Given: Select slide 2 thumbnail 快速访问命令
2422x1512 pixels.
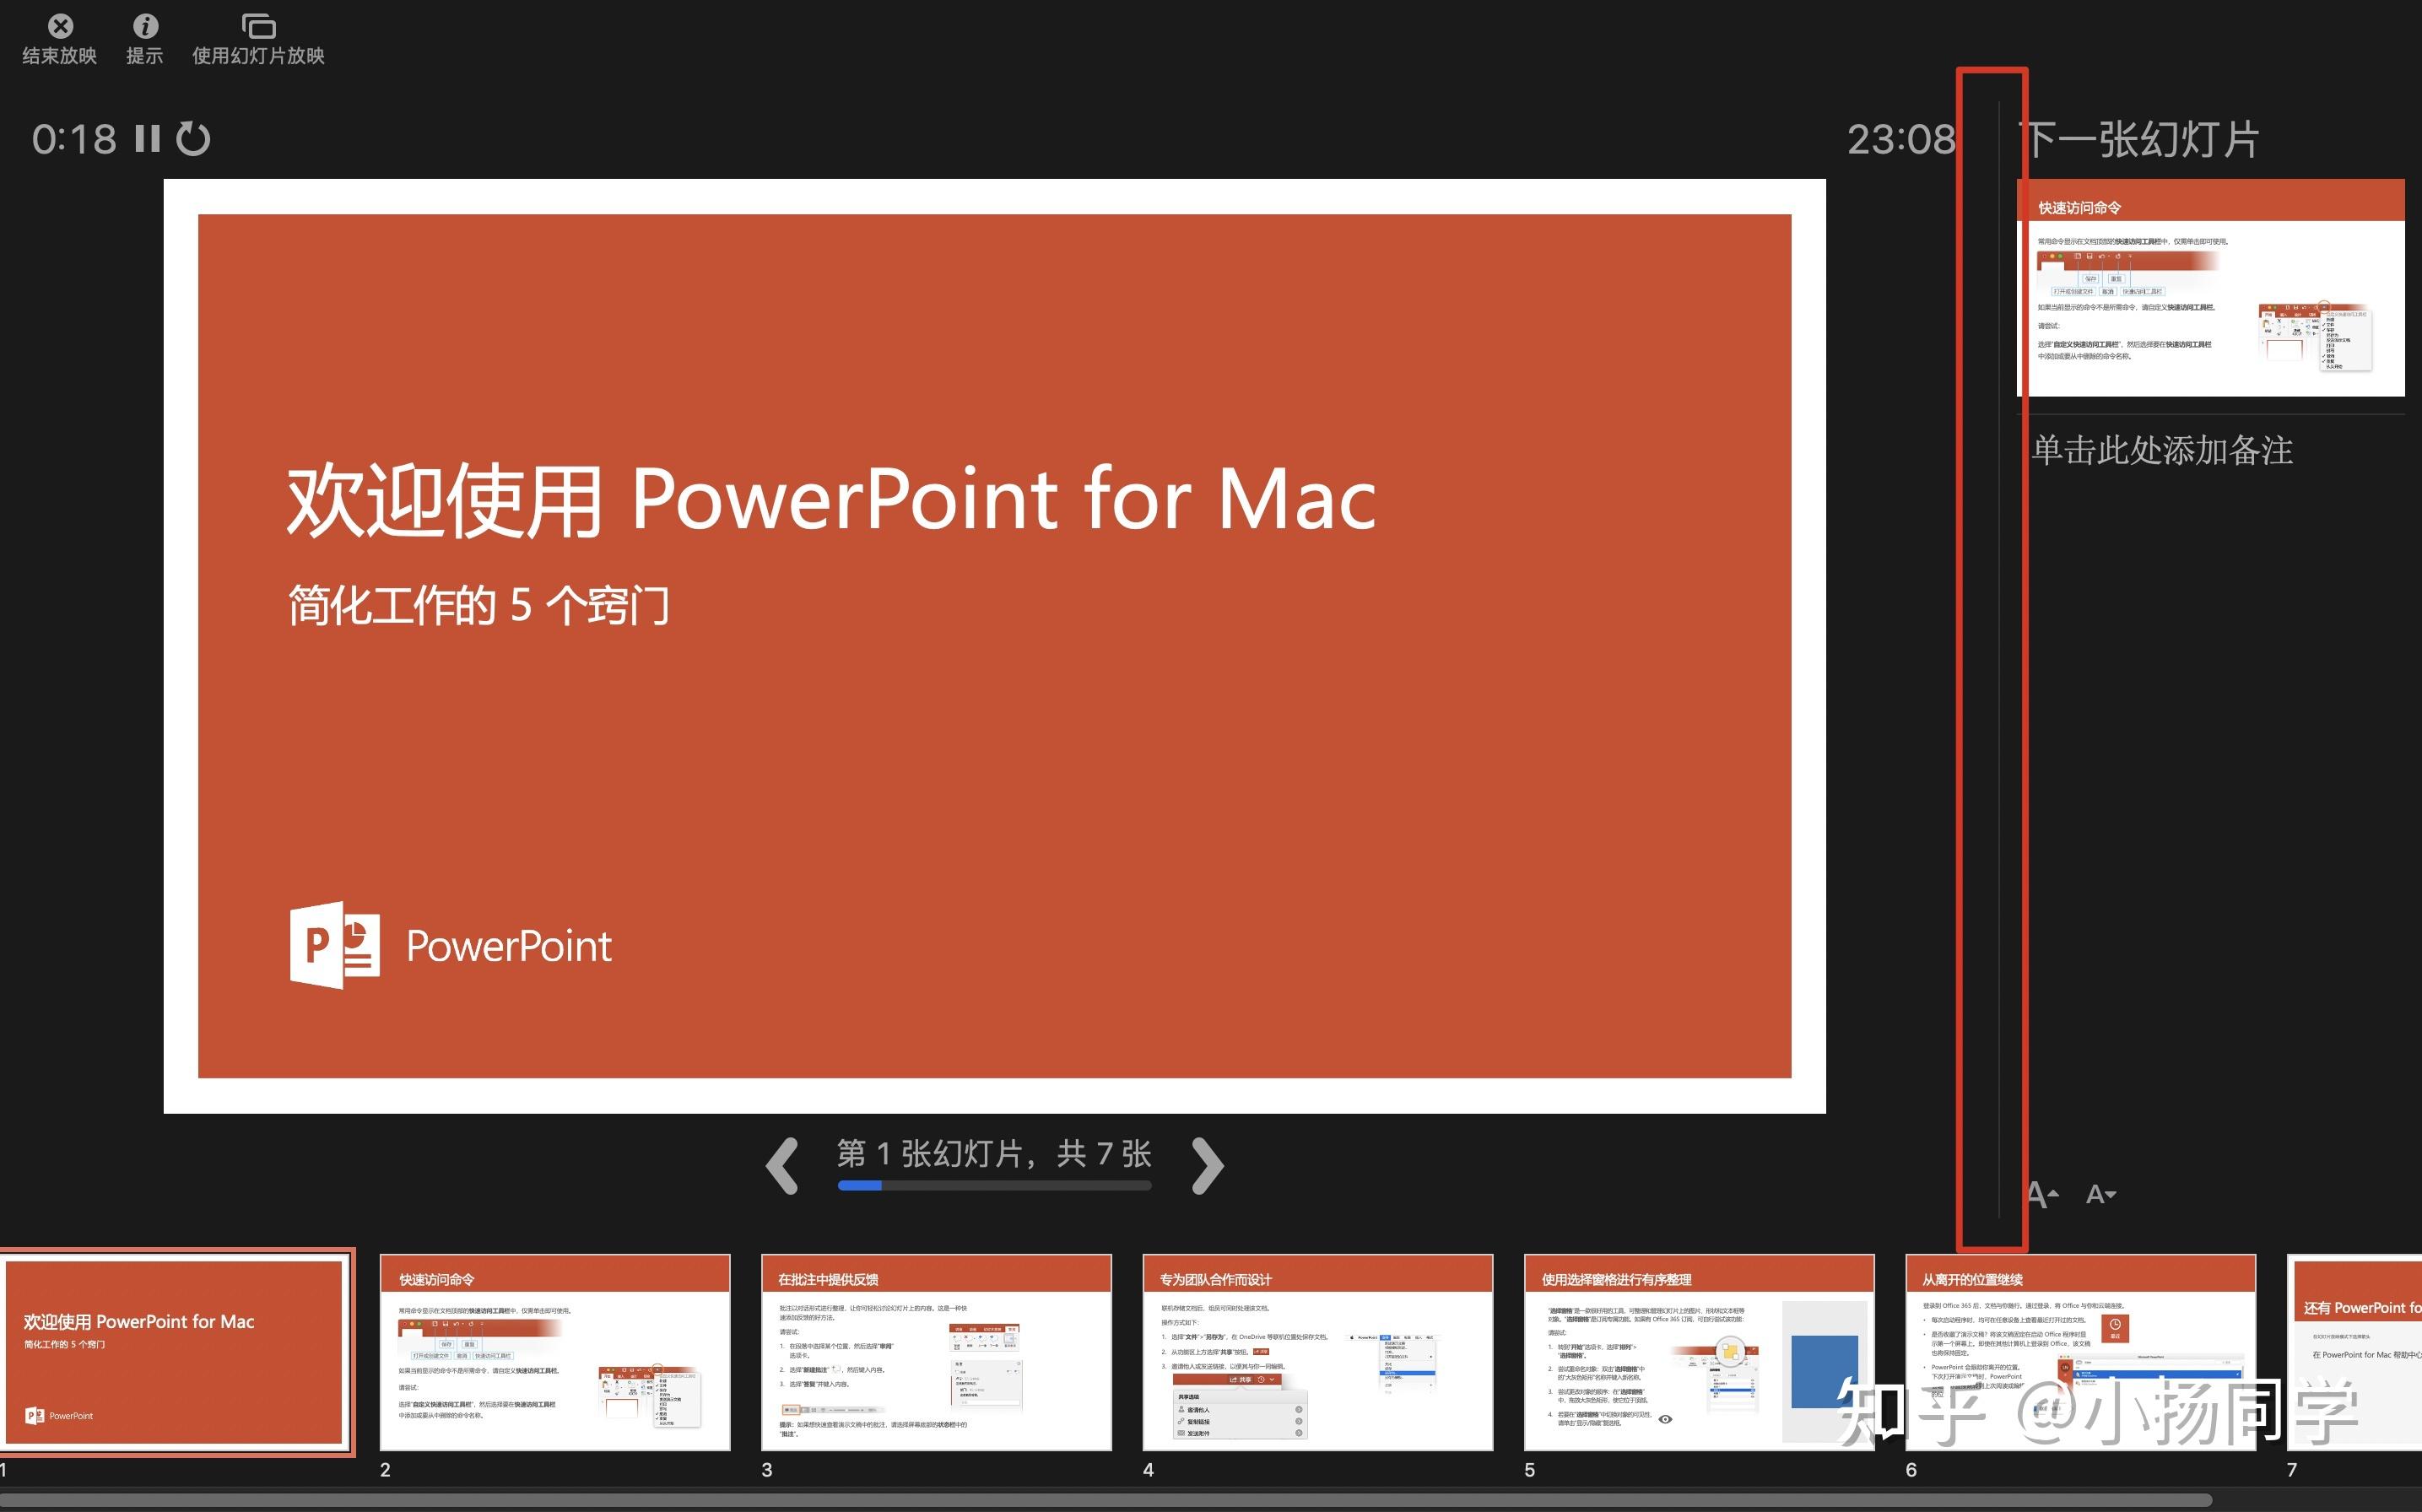Looking at the screenshot, I should click(555, 1352).
